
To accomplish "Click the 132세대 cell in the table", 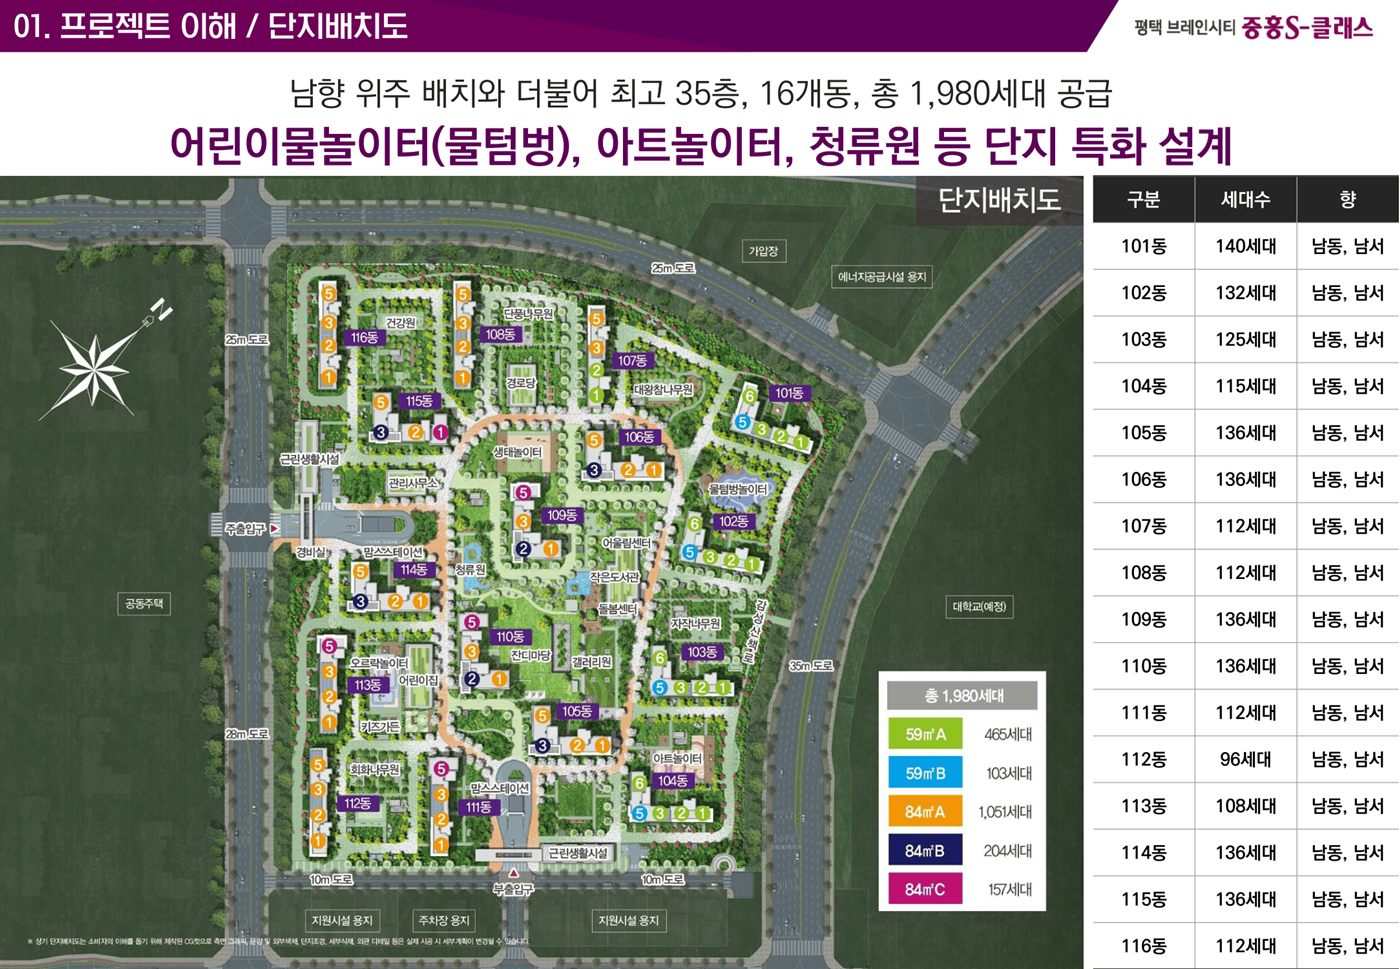I will 1245,293.
